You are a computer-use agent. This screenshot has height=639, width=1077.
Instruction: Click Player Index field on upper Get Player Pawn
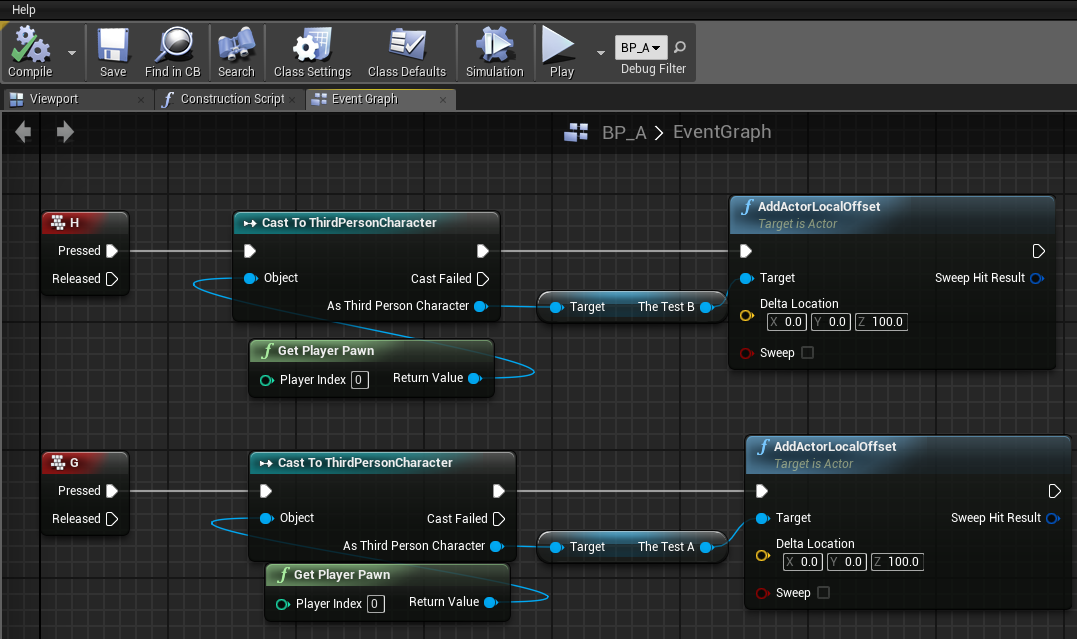pyautogui.click(x=359, y=380)
